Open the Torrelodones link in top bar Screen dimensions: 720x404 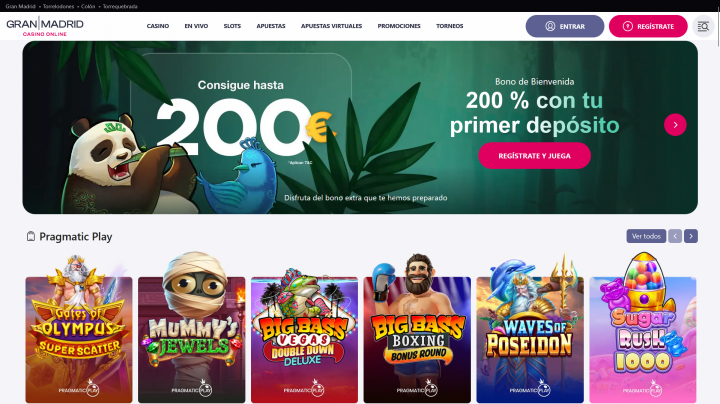pyautogui.click(x=58, y=6)
